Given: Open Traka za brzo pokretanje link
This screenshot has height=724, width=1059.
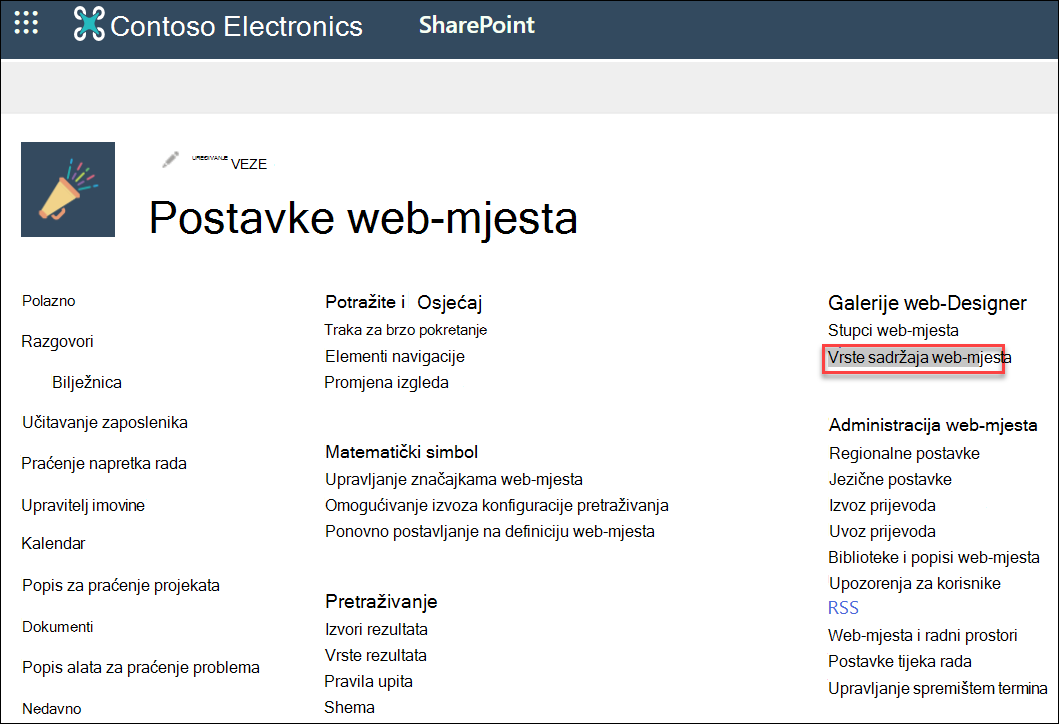Looking at the screenshot, I should pos(405,330).
